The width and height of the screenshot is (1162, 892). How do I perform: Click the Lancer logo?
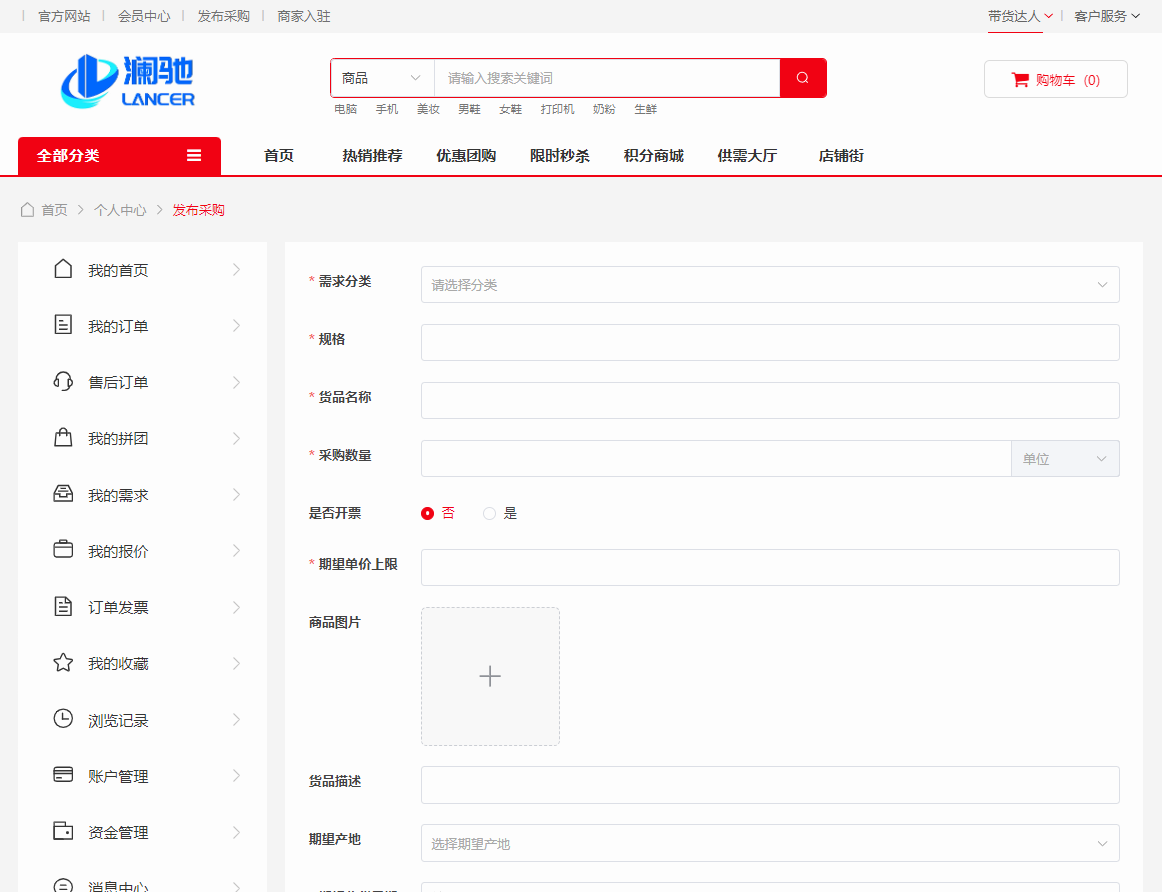click(128, 81)
